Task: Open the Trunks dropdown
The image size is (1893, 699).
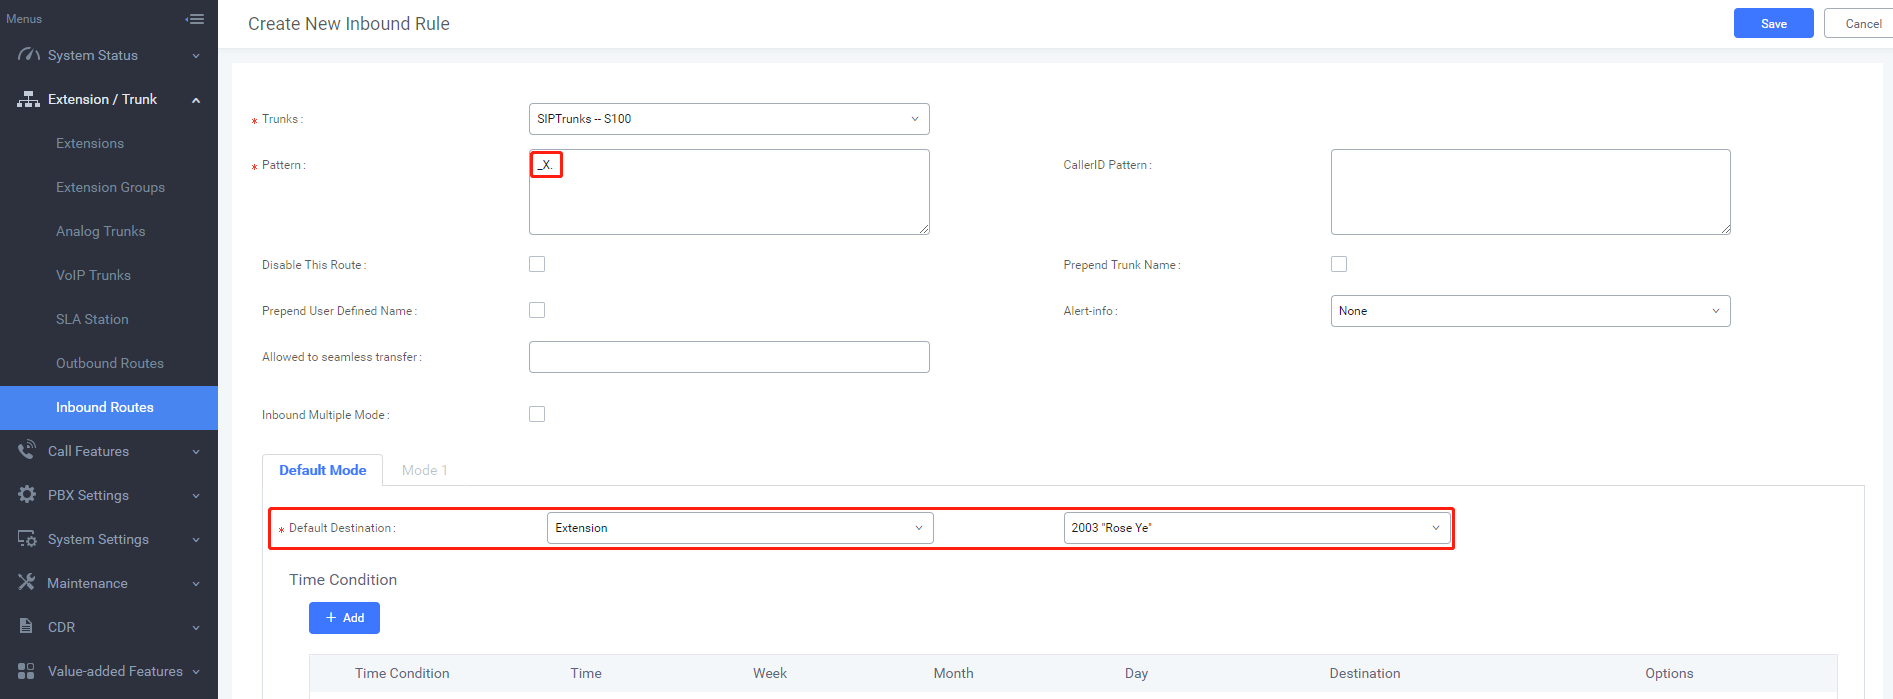Action: 729,119
